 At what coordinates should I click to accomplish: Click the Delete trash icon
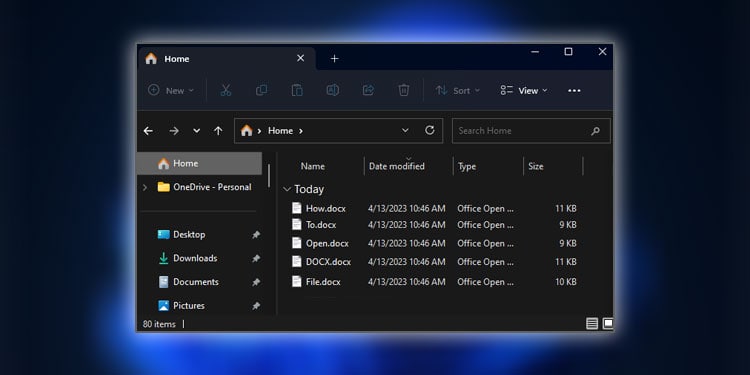[404, 90]
